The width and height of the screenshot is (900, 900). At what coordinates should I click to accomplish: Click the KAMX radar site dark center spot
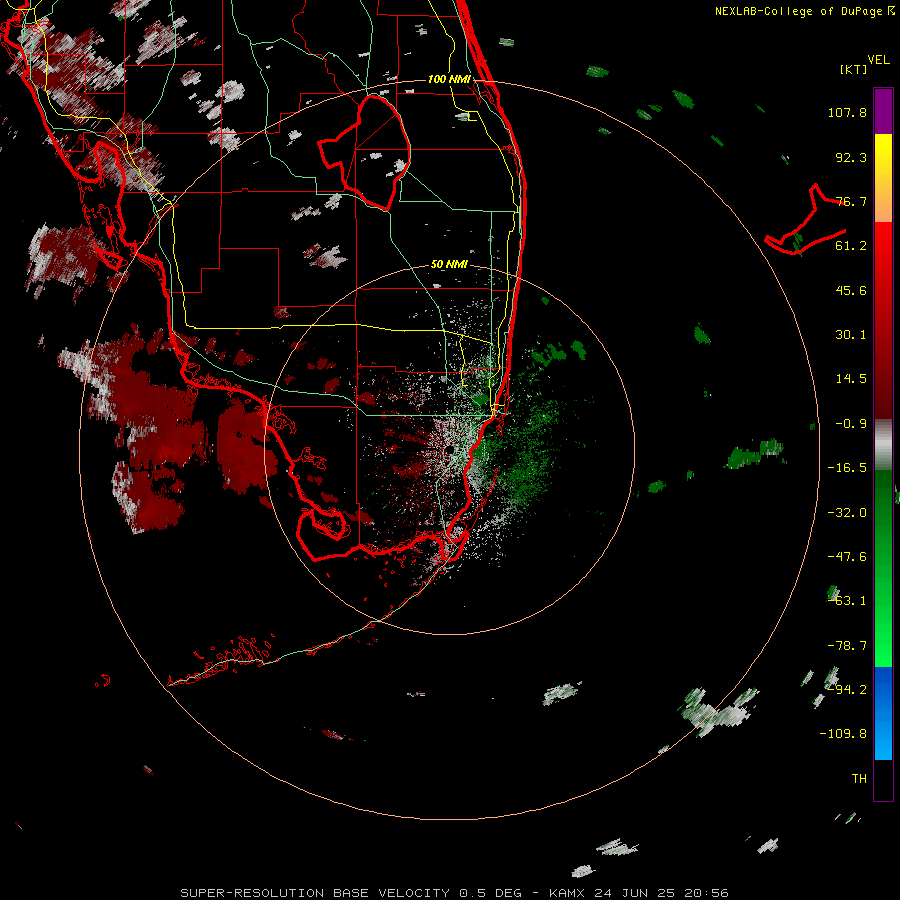(449, 449)
